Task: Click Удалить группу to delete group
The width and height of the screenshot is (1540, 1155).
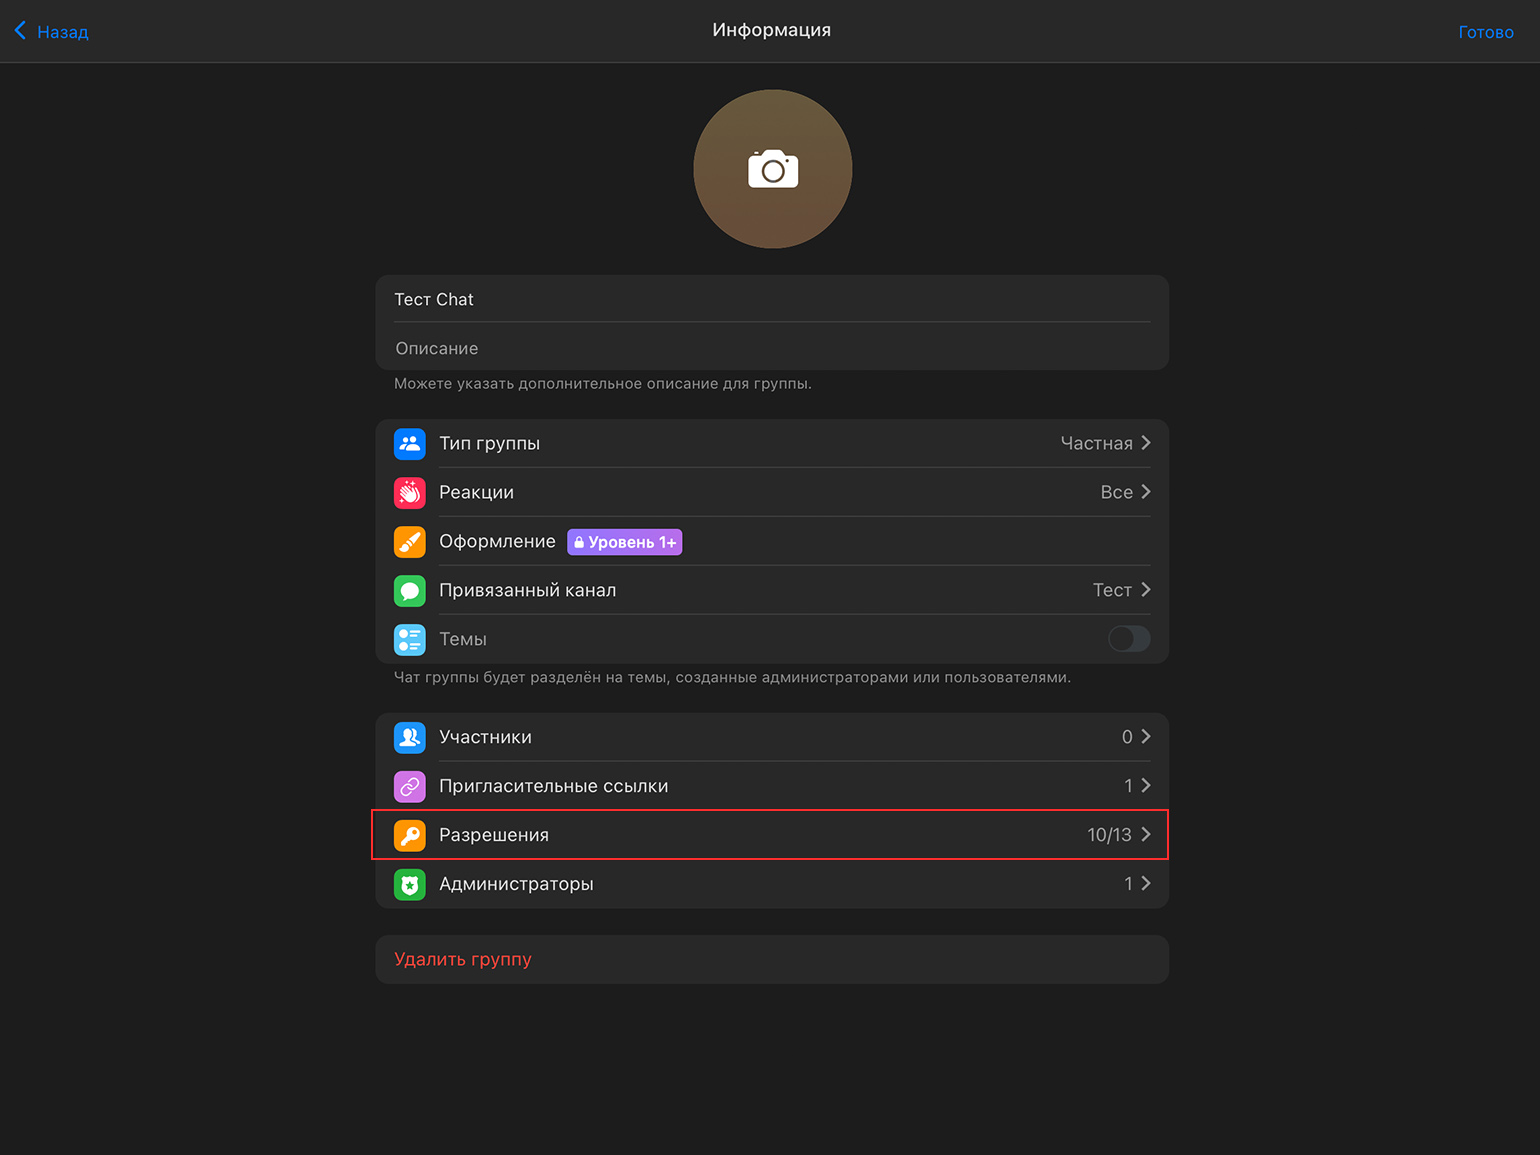Action: 772,959
